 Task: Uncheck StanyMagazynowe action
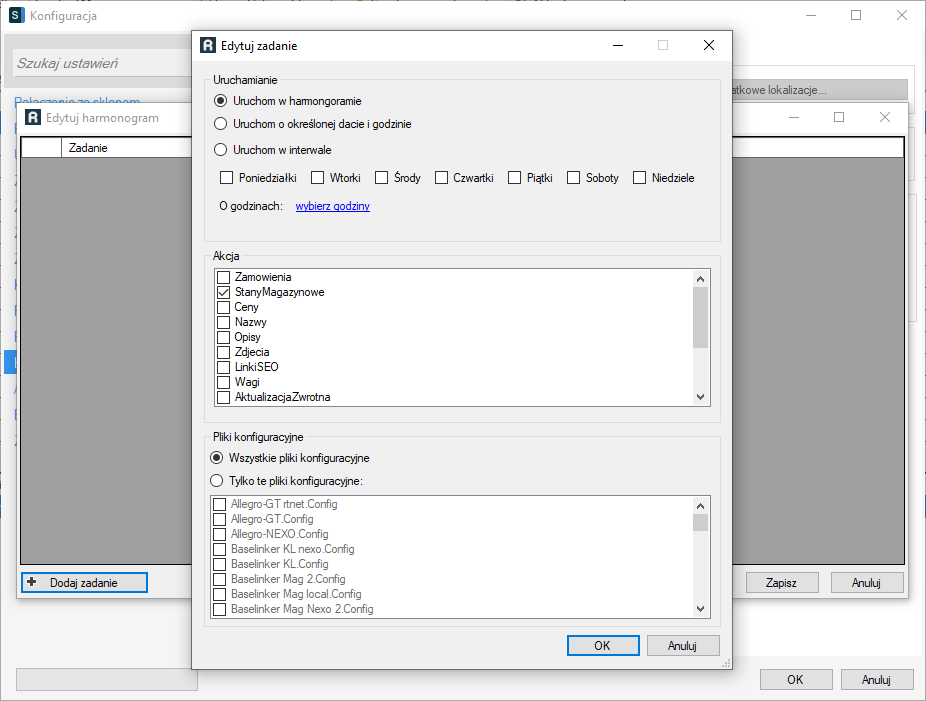pos(224,292)
